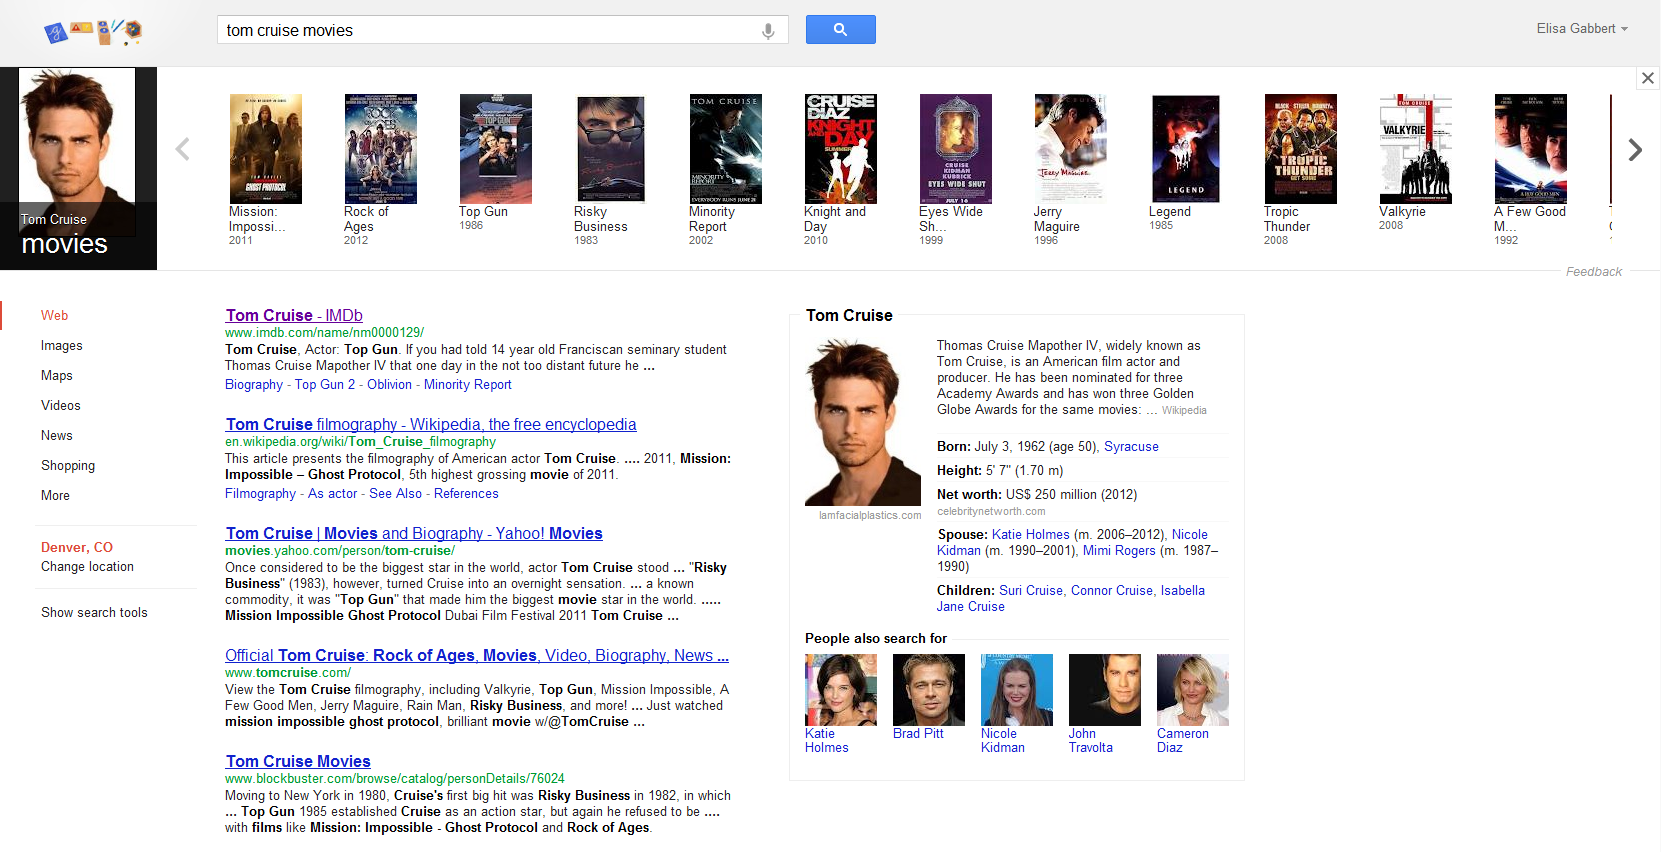Click Katie Holmes thumbnail photo
This screenshot has height=852, width=1661.
[841, 690]
